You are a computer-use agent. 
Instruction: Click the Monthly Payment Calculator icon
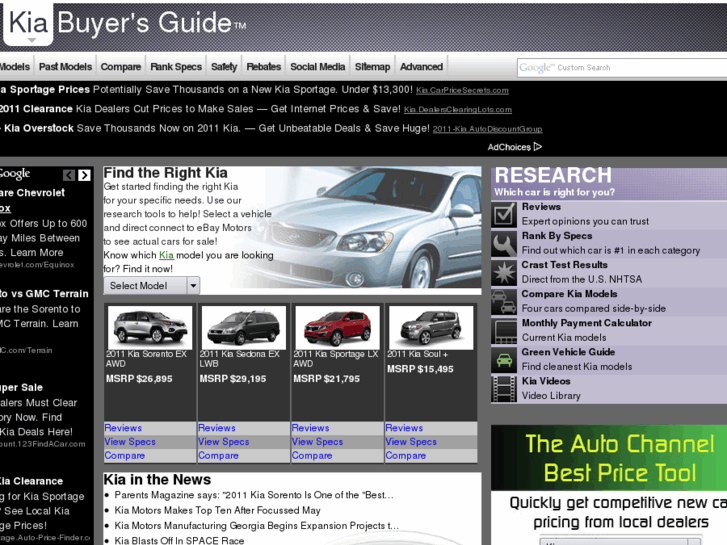pos(504,331)
